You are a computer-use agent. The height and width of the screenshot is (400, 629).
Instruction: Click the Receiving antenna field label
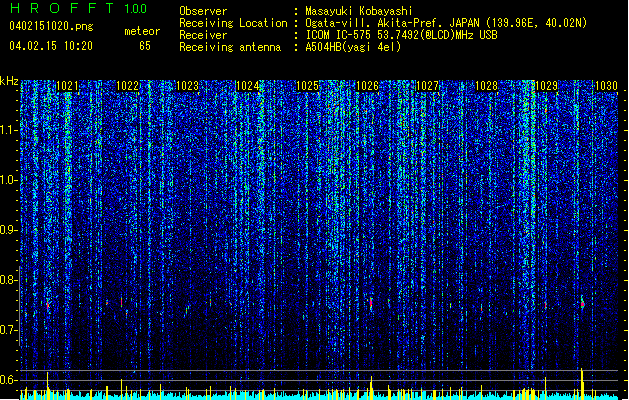230,47
